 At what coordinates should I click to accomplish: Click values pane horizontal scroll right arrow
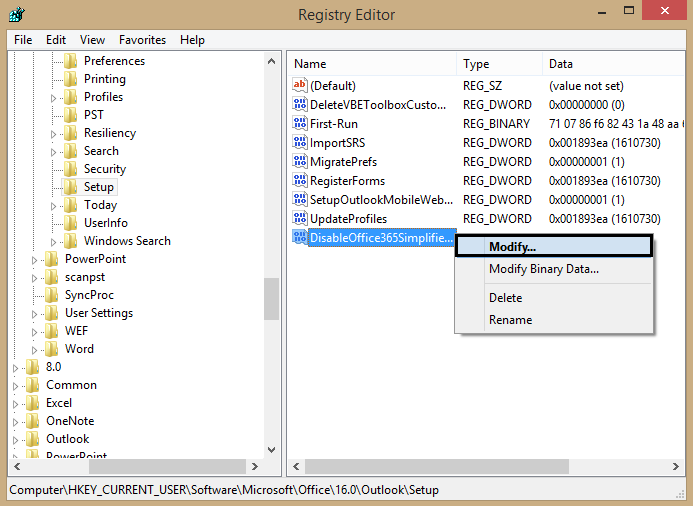click(x=676, y=466)
